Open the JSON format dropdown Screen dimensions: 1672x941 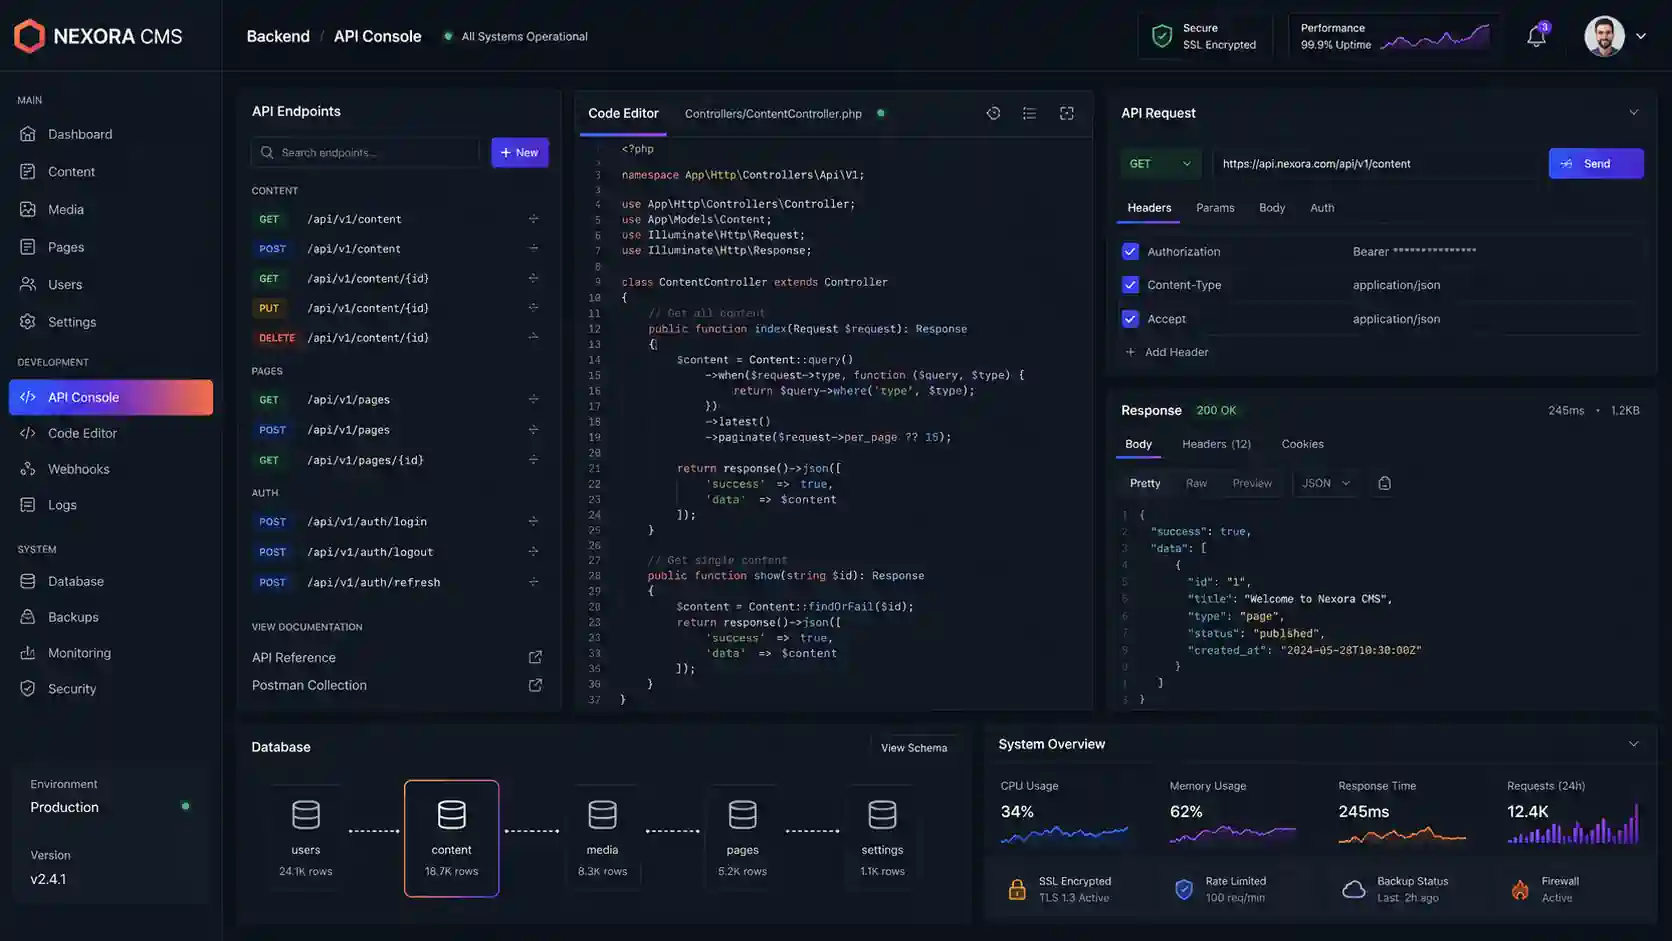point(1326,483)
